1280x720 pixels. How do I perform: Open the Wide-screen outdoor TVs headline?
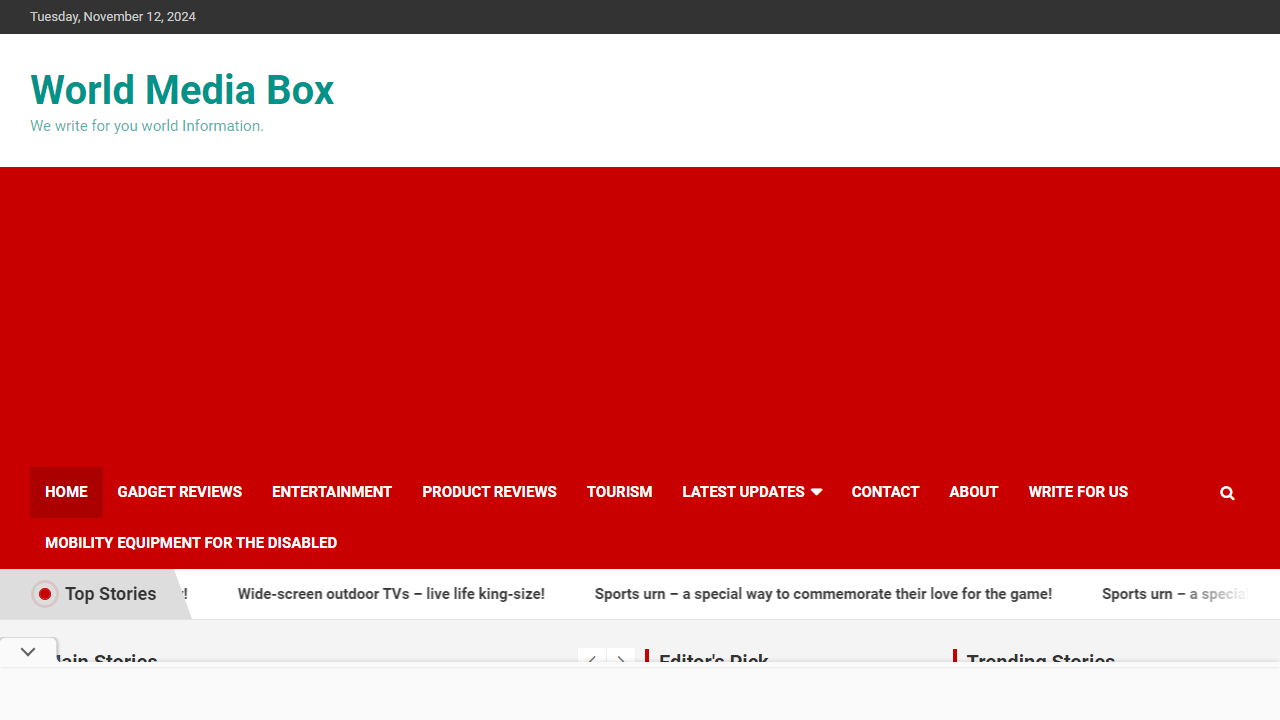[391, 593]
